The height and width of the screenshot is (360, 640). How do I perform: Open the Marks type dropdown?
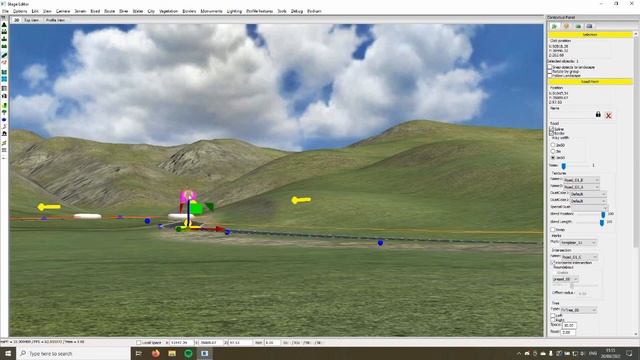coord(578,242)
